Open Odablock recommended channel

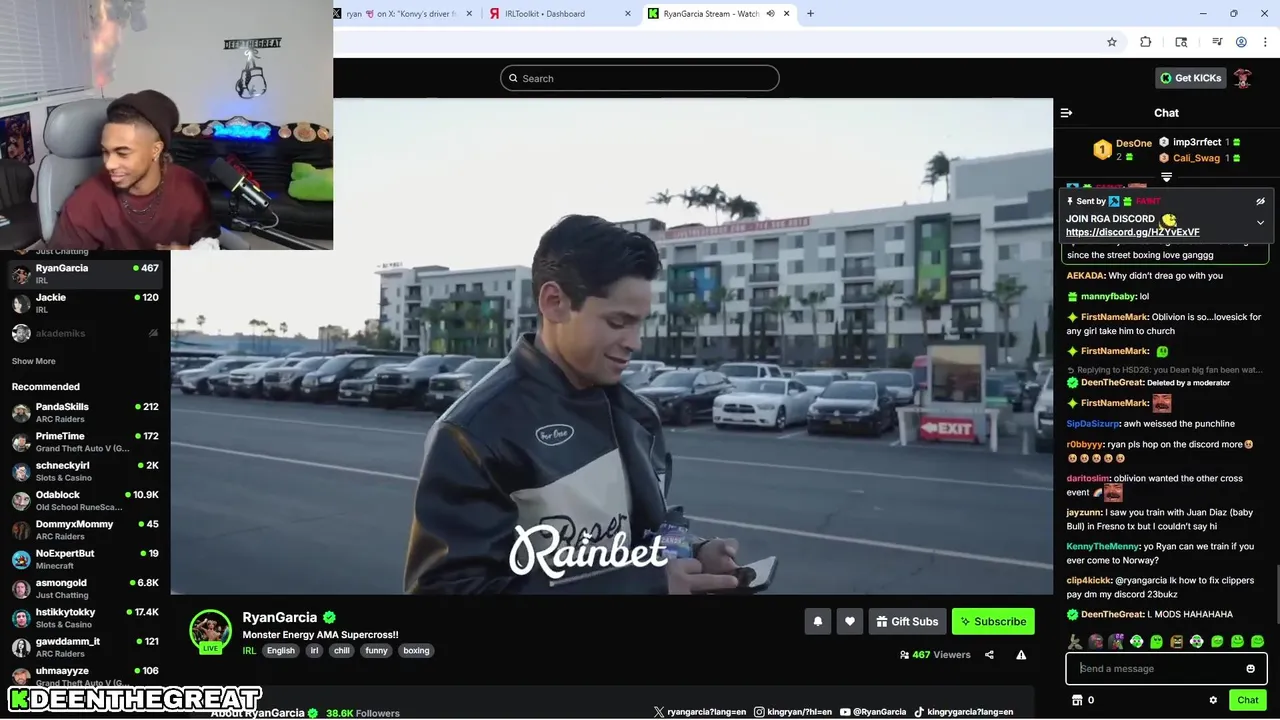click(x=85, y=500)
